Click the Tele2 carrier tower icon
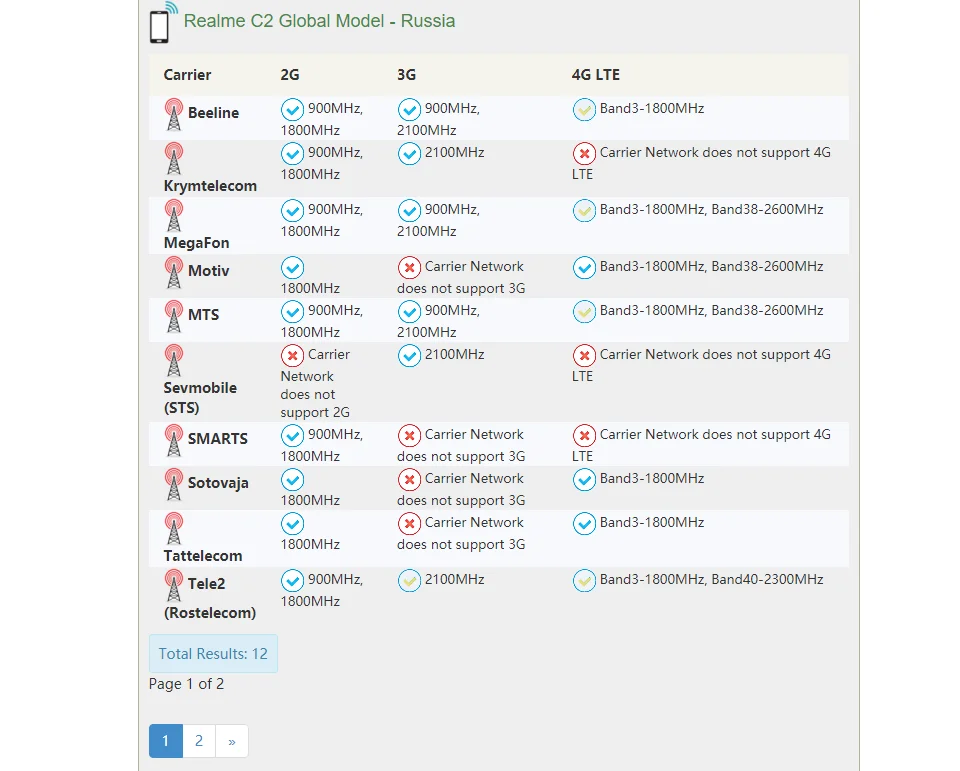 [174, 585]
